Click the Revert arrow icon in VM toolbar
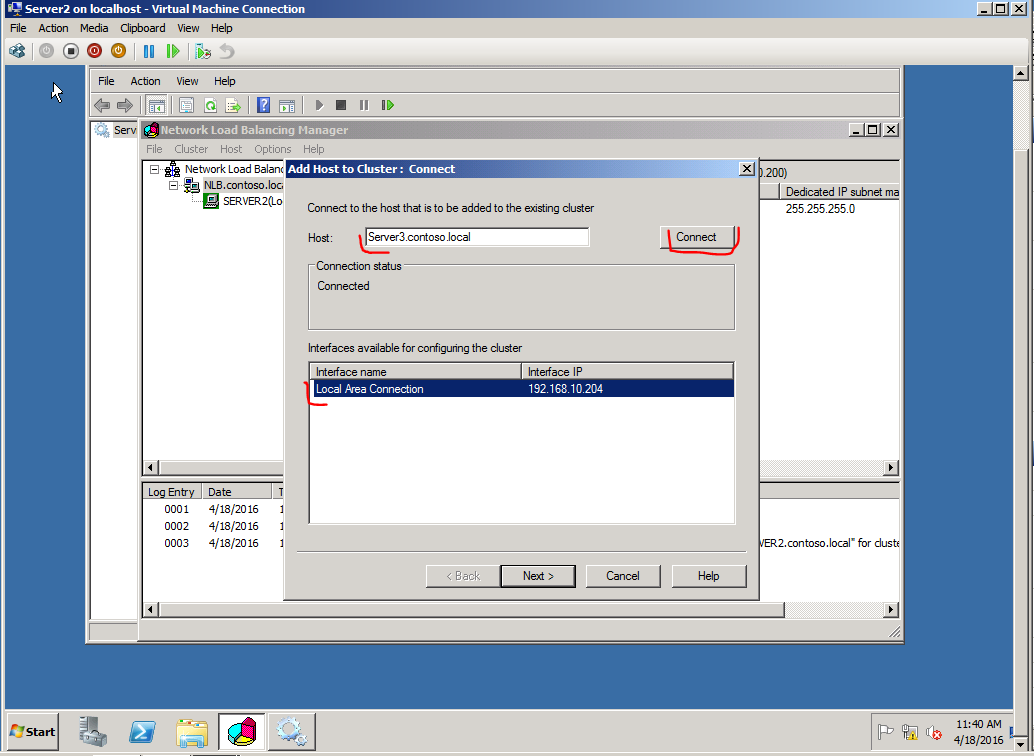Screen dimensions: 1034x756 227,51
